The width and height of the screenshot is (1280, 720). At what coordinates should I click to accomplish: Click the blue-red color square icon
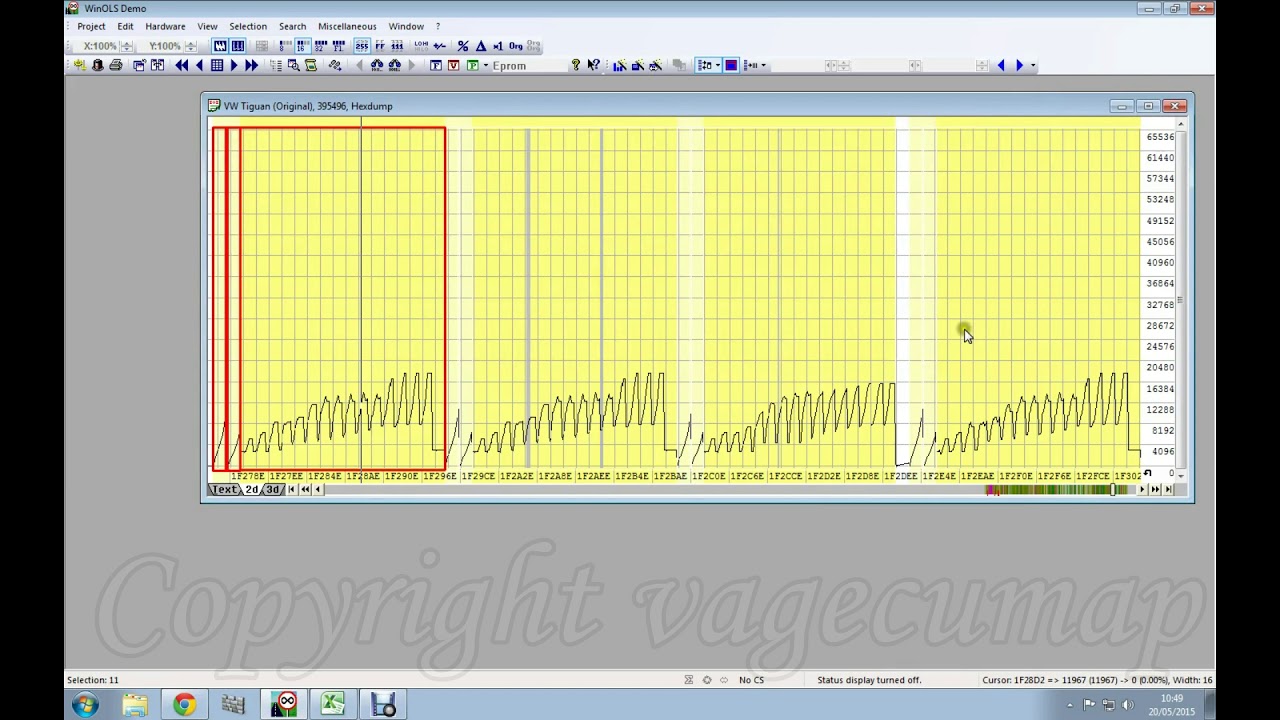coord(731,65)
